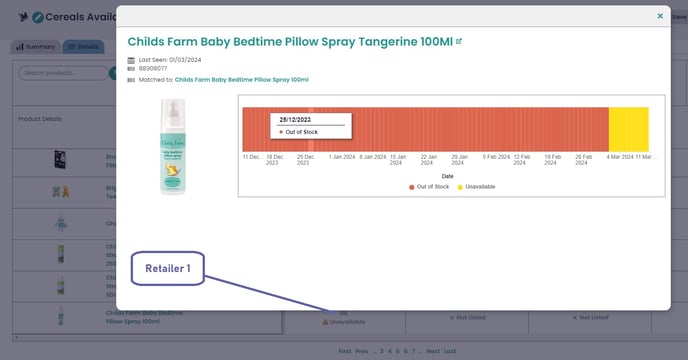
Task: Switch to the Summary tab
Action: (36, 47)
